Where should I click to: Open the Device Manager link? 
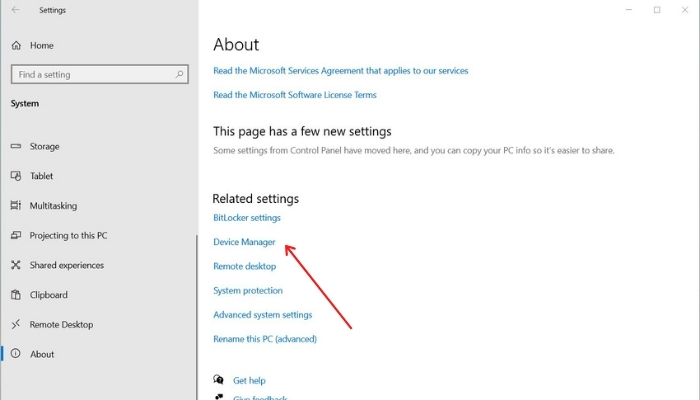(x=244, y=242)
